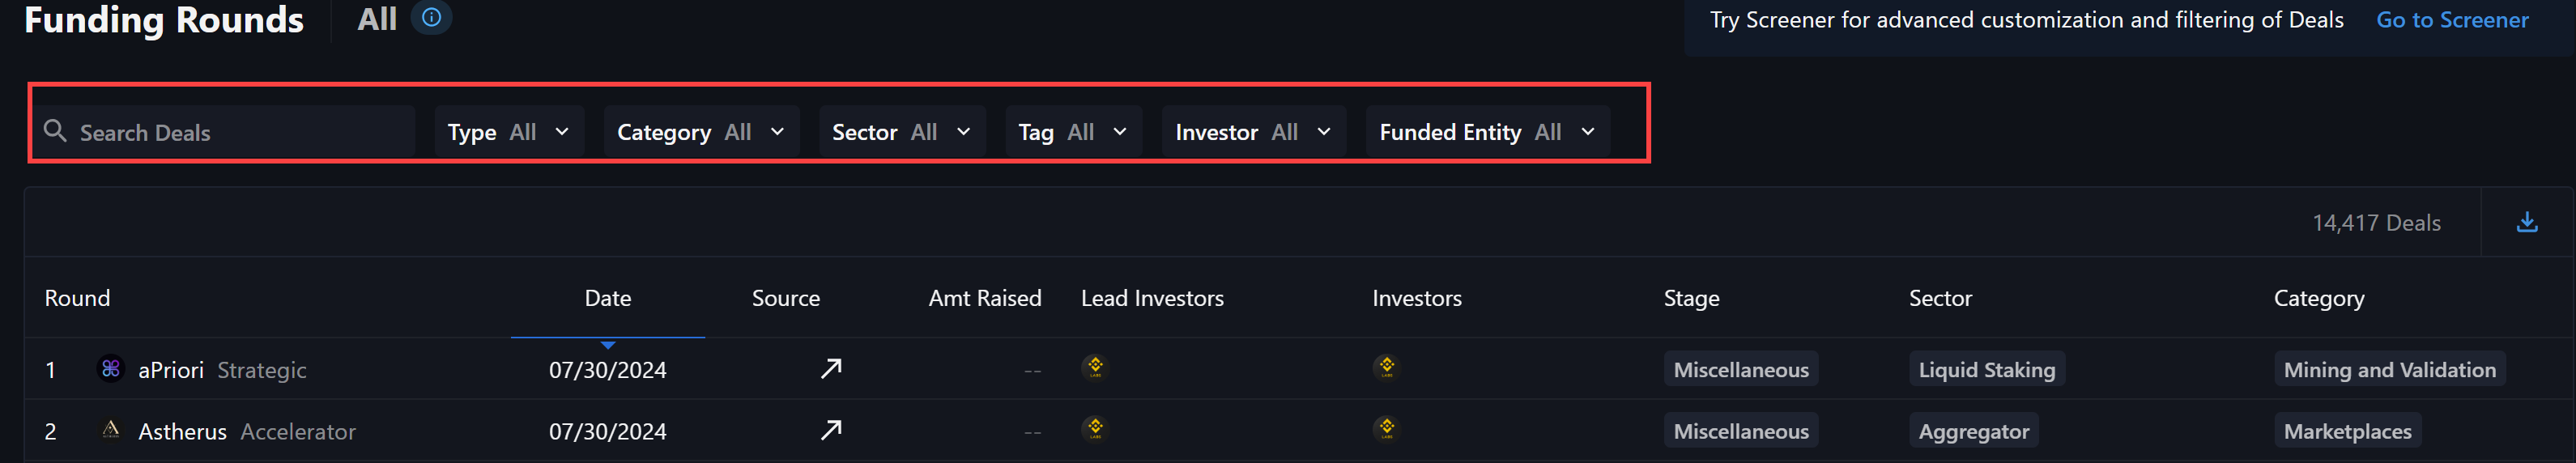Click the aPriori project logo
This screenshot has width=2576, height=463.
[111, 368]
